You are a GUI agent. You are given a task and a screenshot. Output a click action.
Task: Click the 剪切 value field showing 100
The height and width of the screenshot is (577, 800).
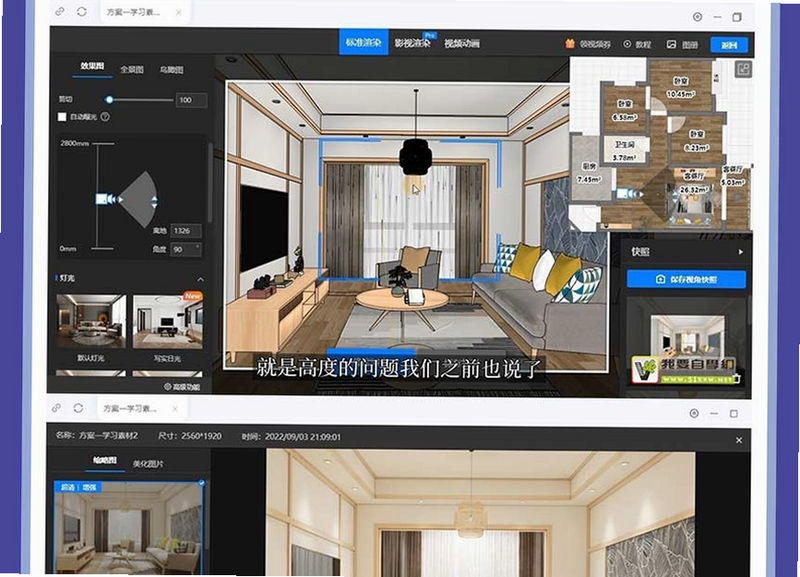[191, 100]
